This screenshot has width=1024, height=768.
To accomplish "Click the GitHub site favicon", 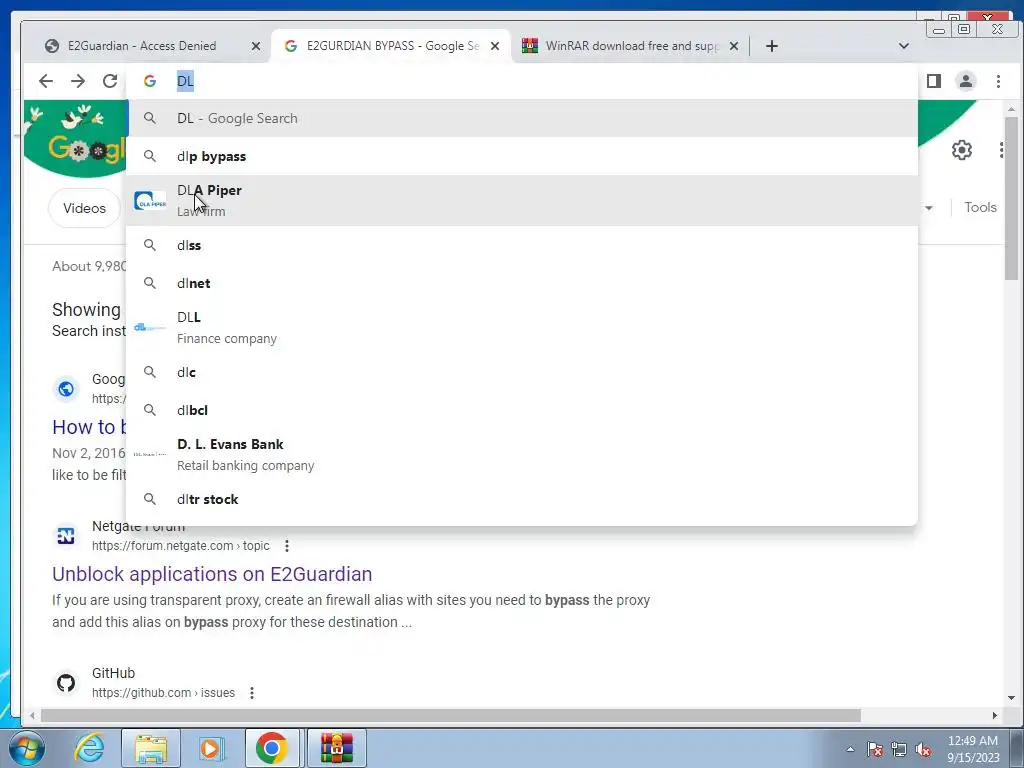I will click(x=65, y=683).
